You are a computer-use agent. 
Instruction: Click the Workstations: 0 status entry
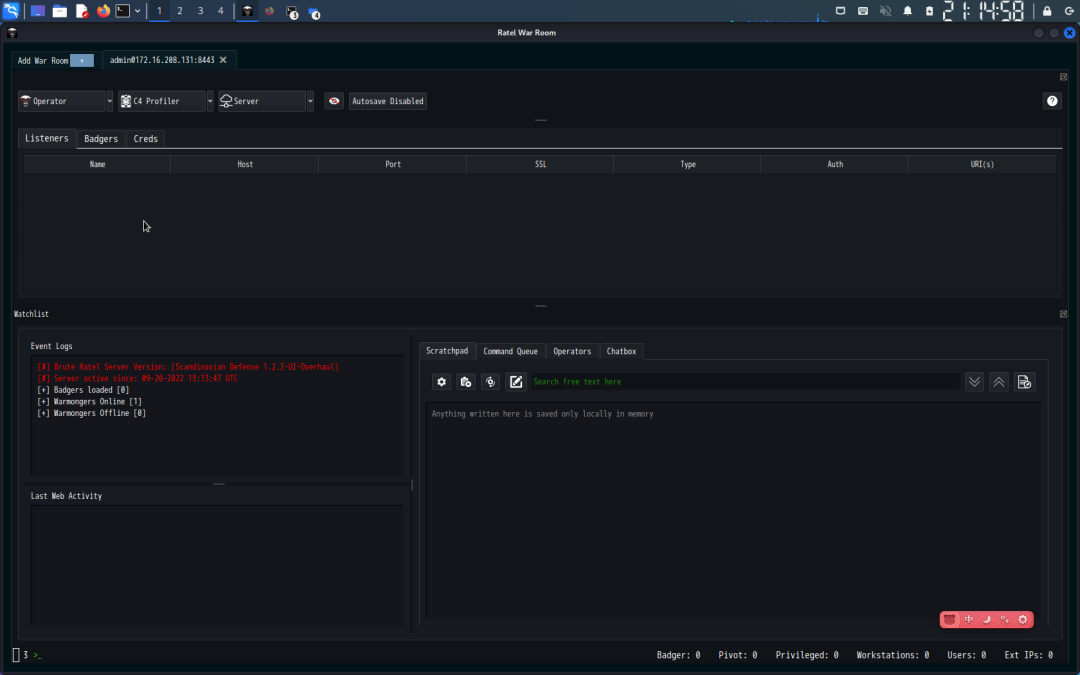coord(893,655)
